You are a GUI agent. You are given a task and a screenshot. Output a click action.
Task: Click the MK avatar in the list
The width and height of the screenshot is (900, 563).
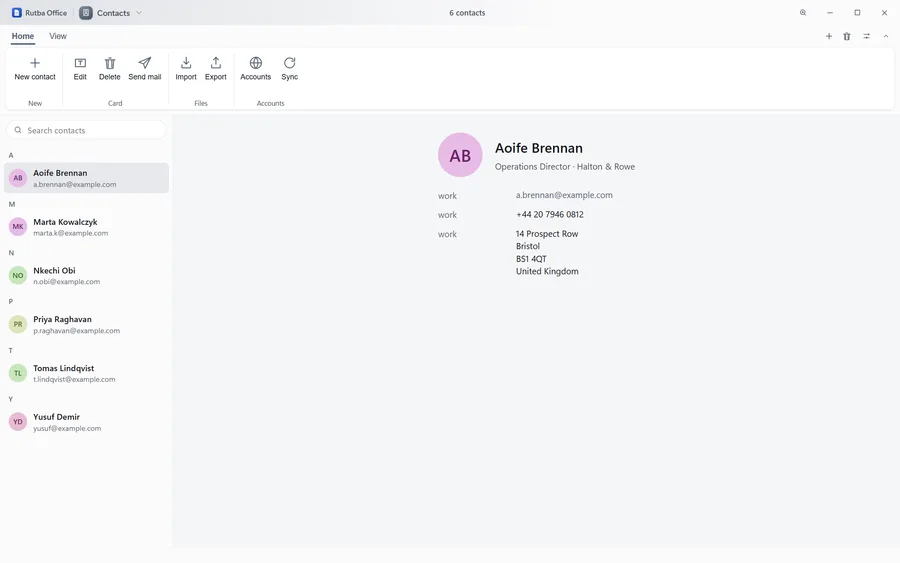18,227
